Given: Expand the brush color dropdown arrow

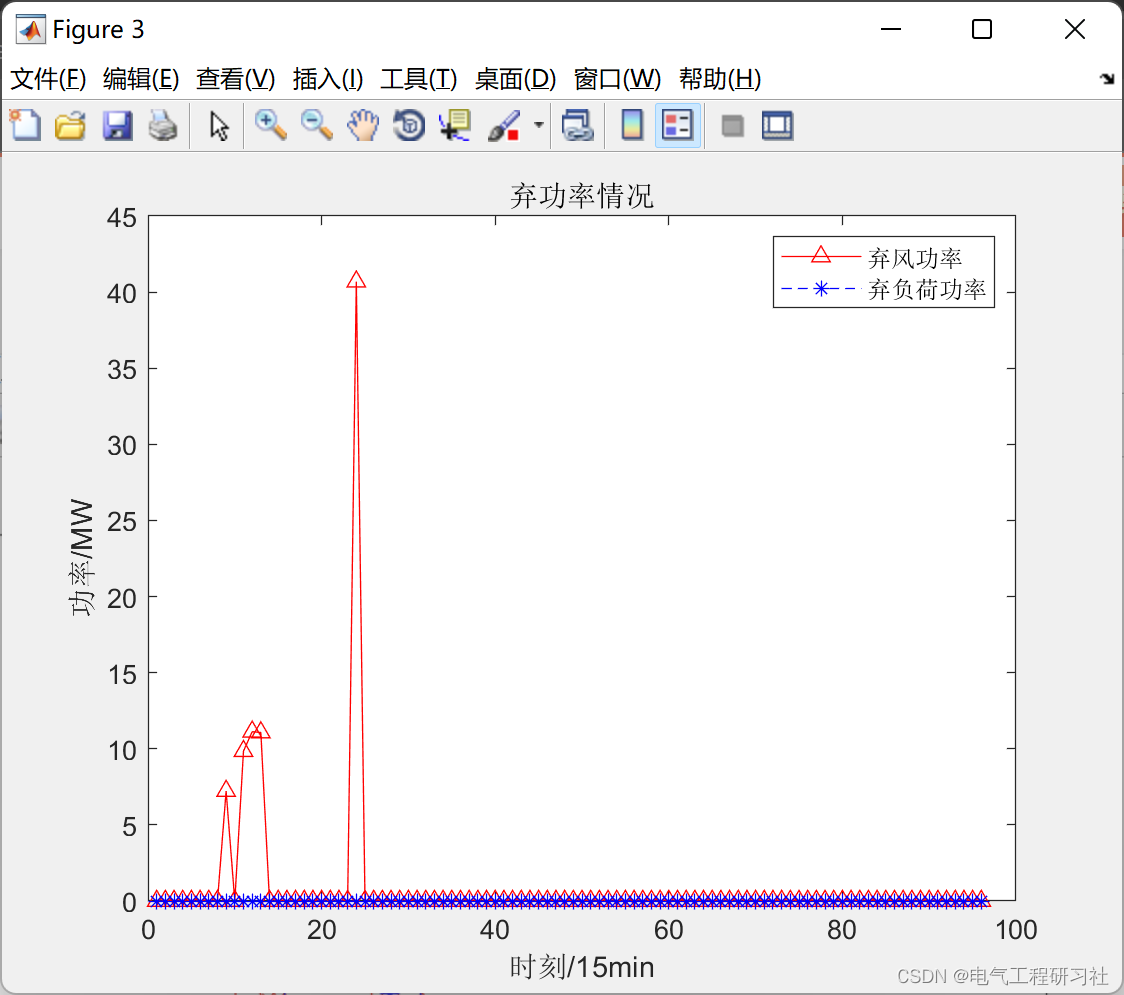Looking at the screenshot, I should (538, 125).
